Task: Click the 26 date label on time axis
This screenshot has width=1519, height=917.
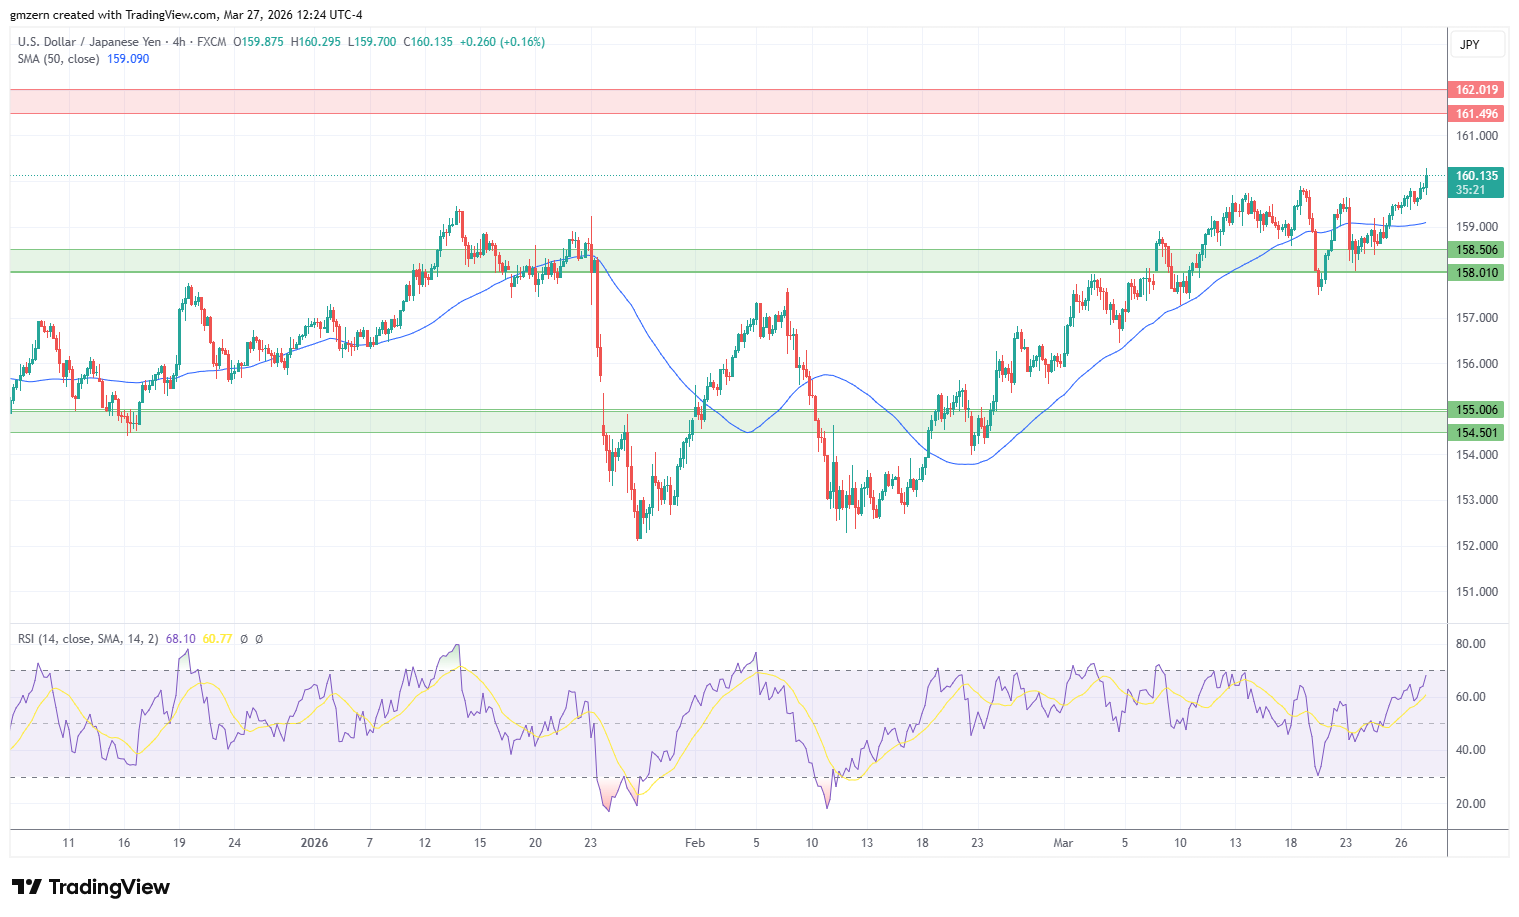Action: [x=1401, y=843]
